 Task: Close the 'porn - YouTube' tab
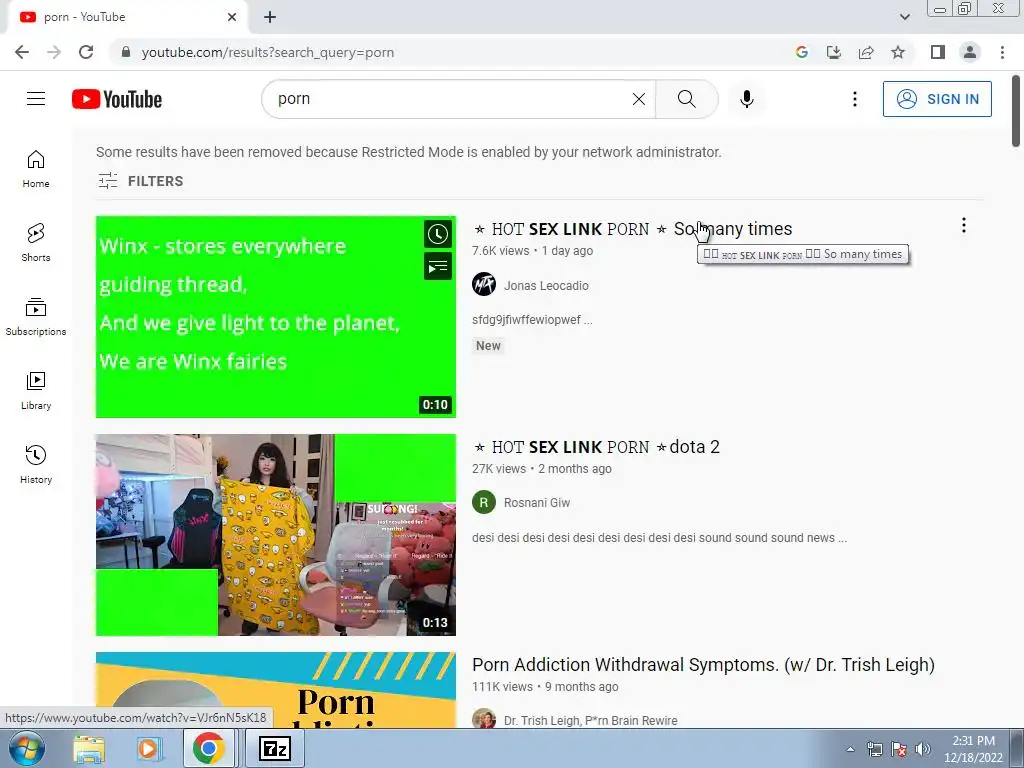(232, 17)
